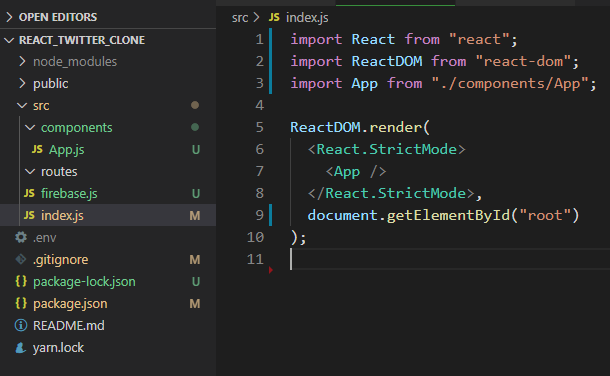Click the U status badge of App.js
Image resolution: width=610 pixels, height=376 pixels.
(x=196, y=150)
